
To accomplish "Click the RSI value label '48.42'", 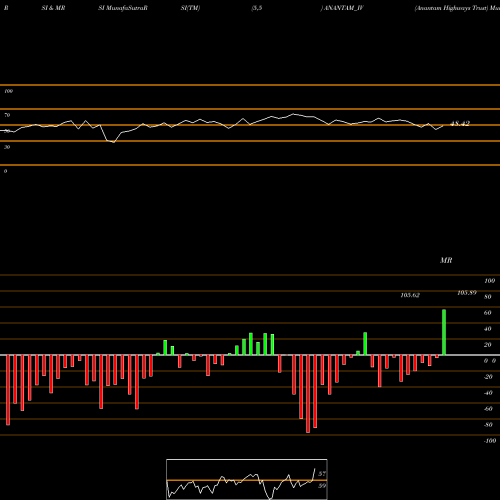I will point(460,124).
